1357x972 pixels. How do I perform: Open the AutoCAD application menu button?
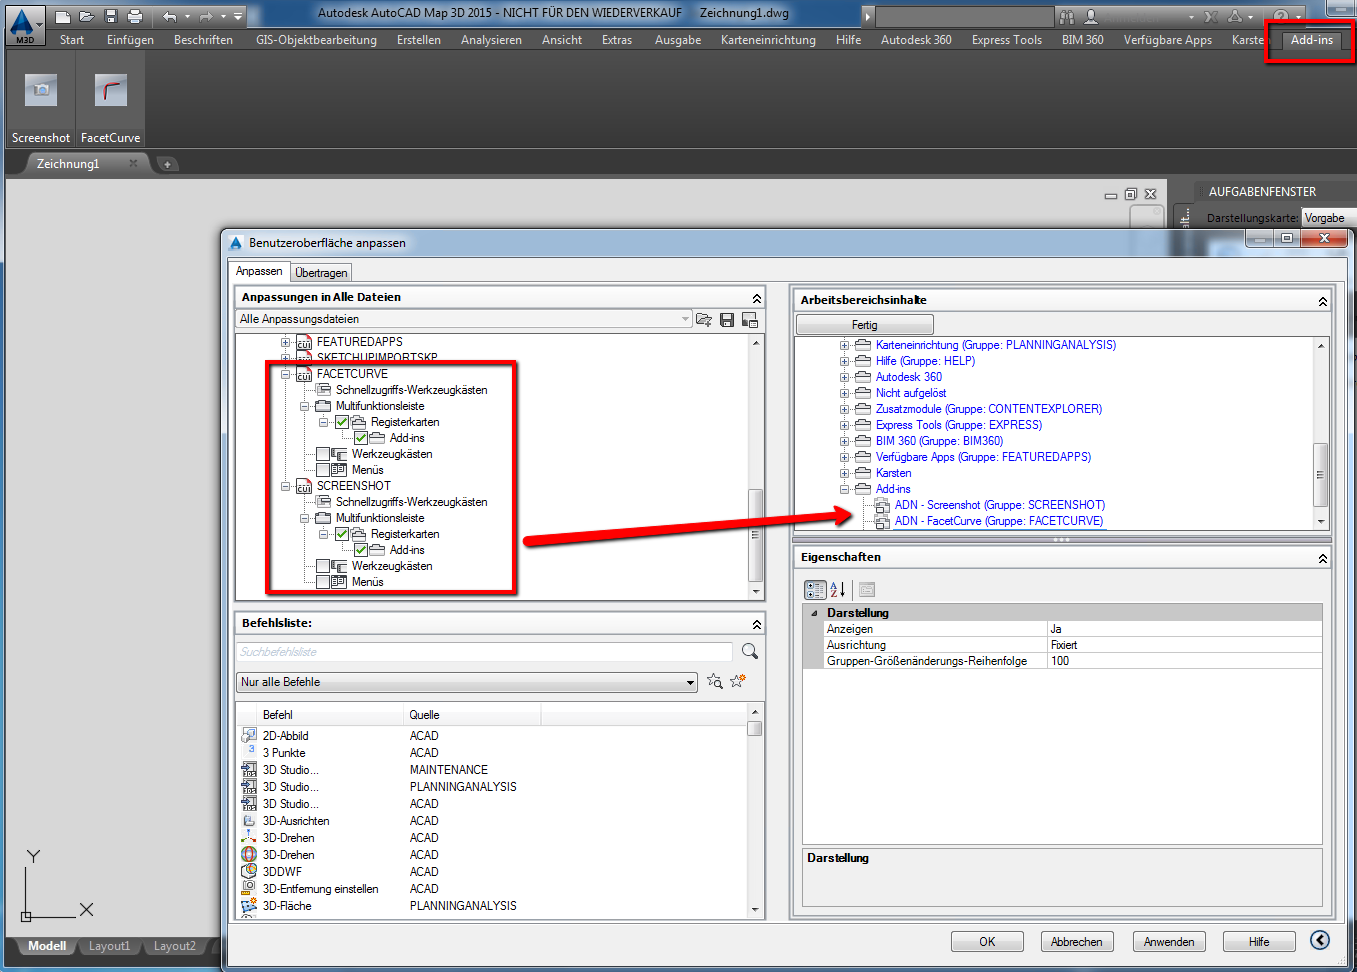click(x=24, y=25)
